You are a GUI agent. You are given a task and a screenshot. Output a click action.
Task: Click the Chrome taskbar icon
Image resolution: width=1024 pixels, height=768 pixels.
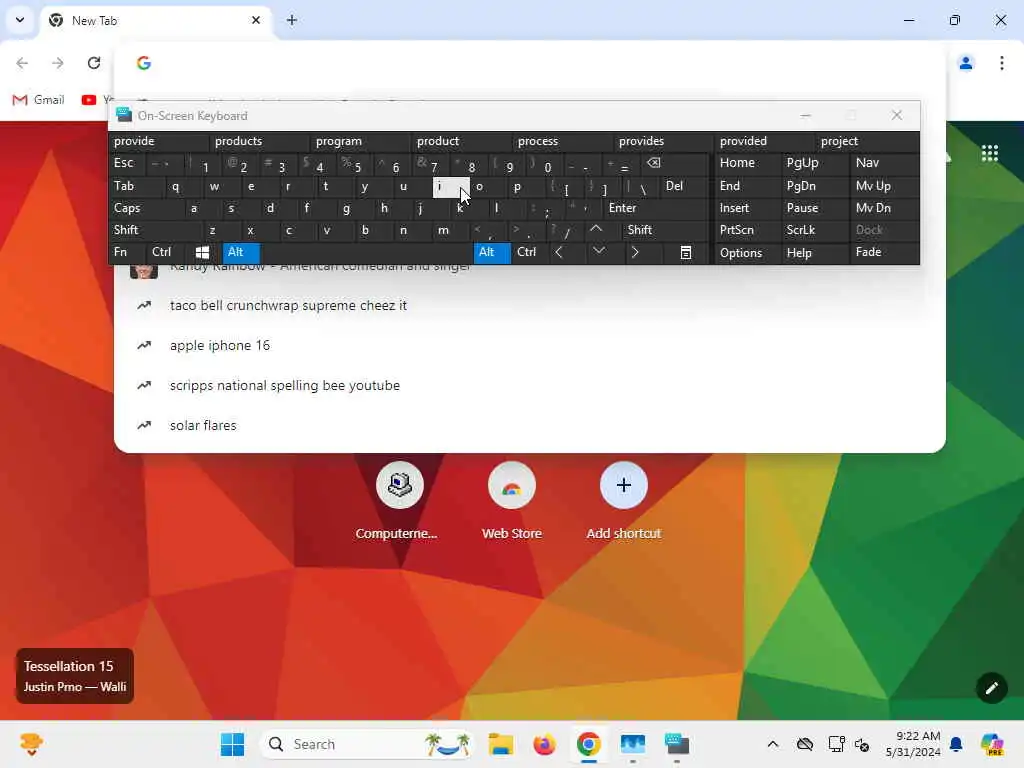pos(588,744)
